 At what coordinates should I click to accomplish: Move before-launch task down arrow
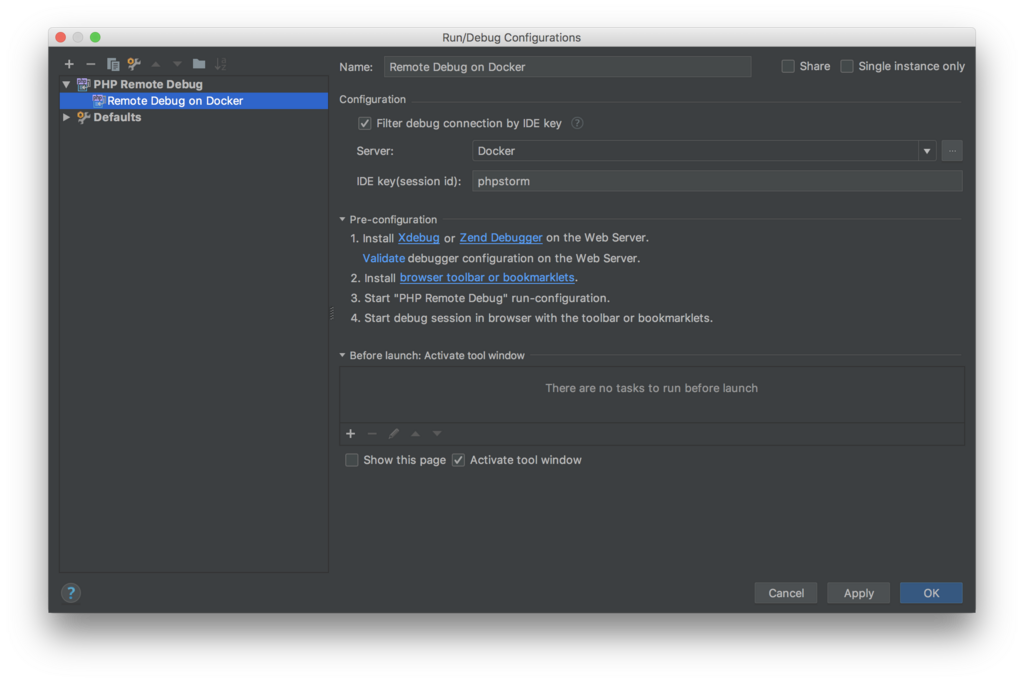point(437,434)
